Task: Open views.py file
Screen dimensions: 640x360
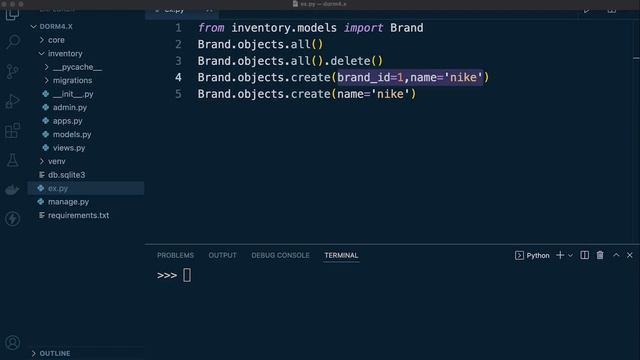Action: 69,148
